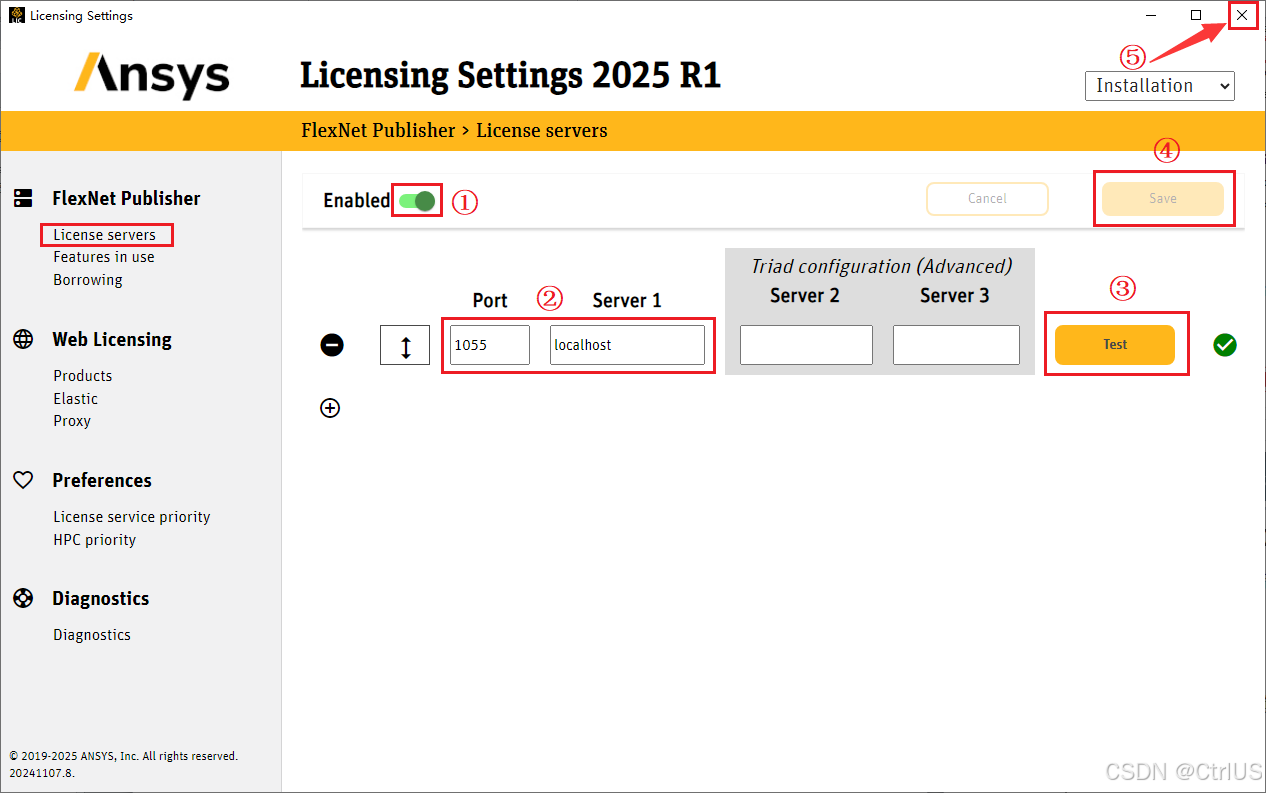Click the Server 2 input field
The image size is (1266, 793).
pos(806,345)
